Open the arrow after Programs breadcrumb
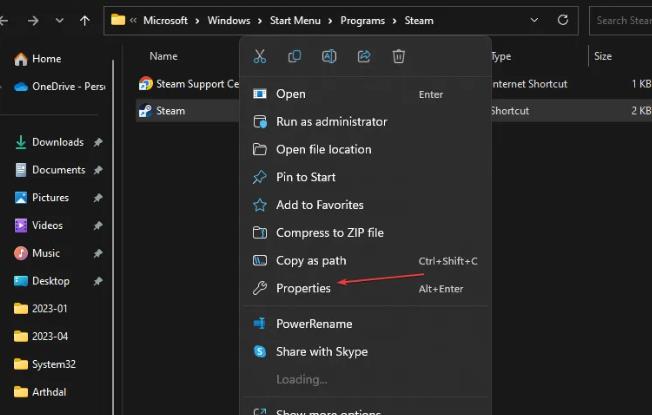 395,20
